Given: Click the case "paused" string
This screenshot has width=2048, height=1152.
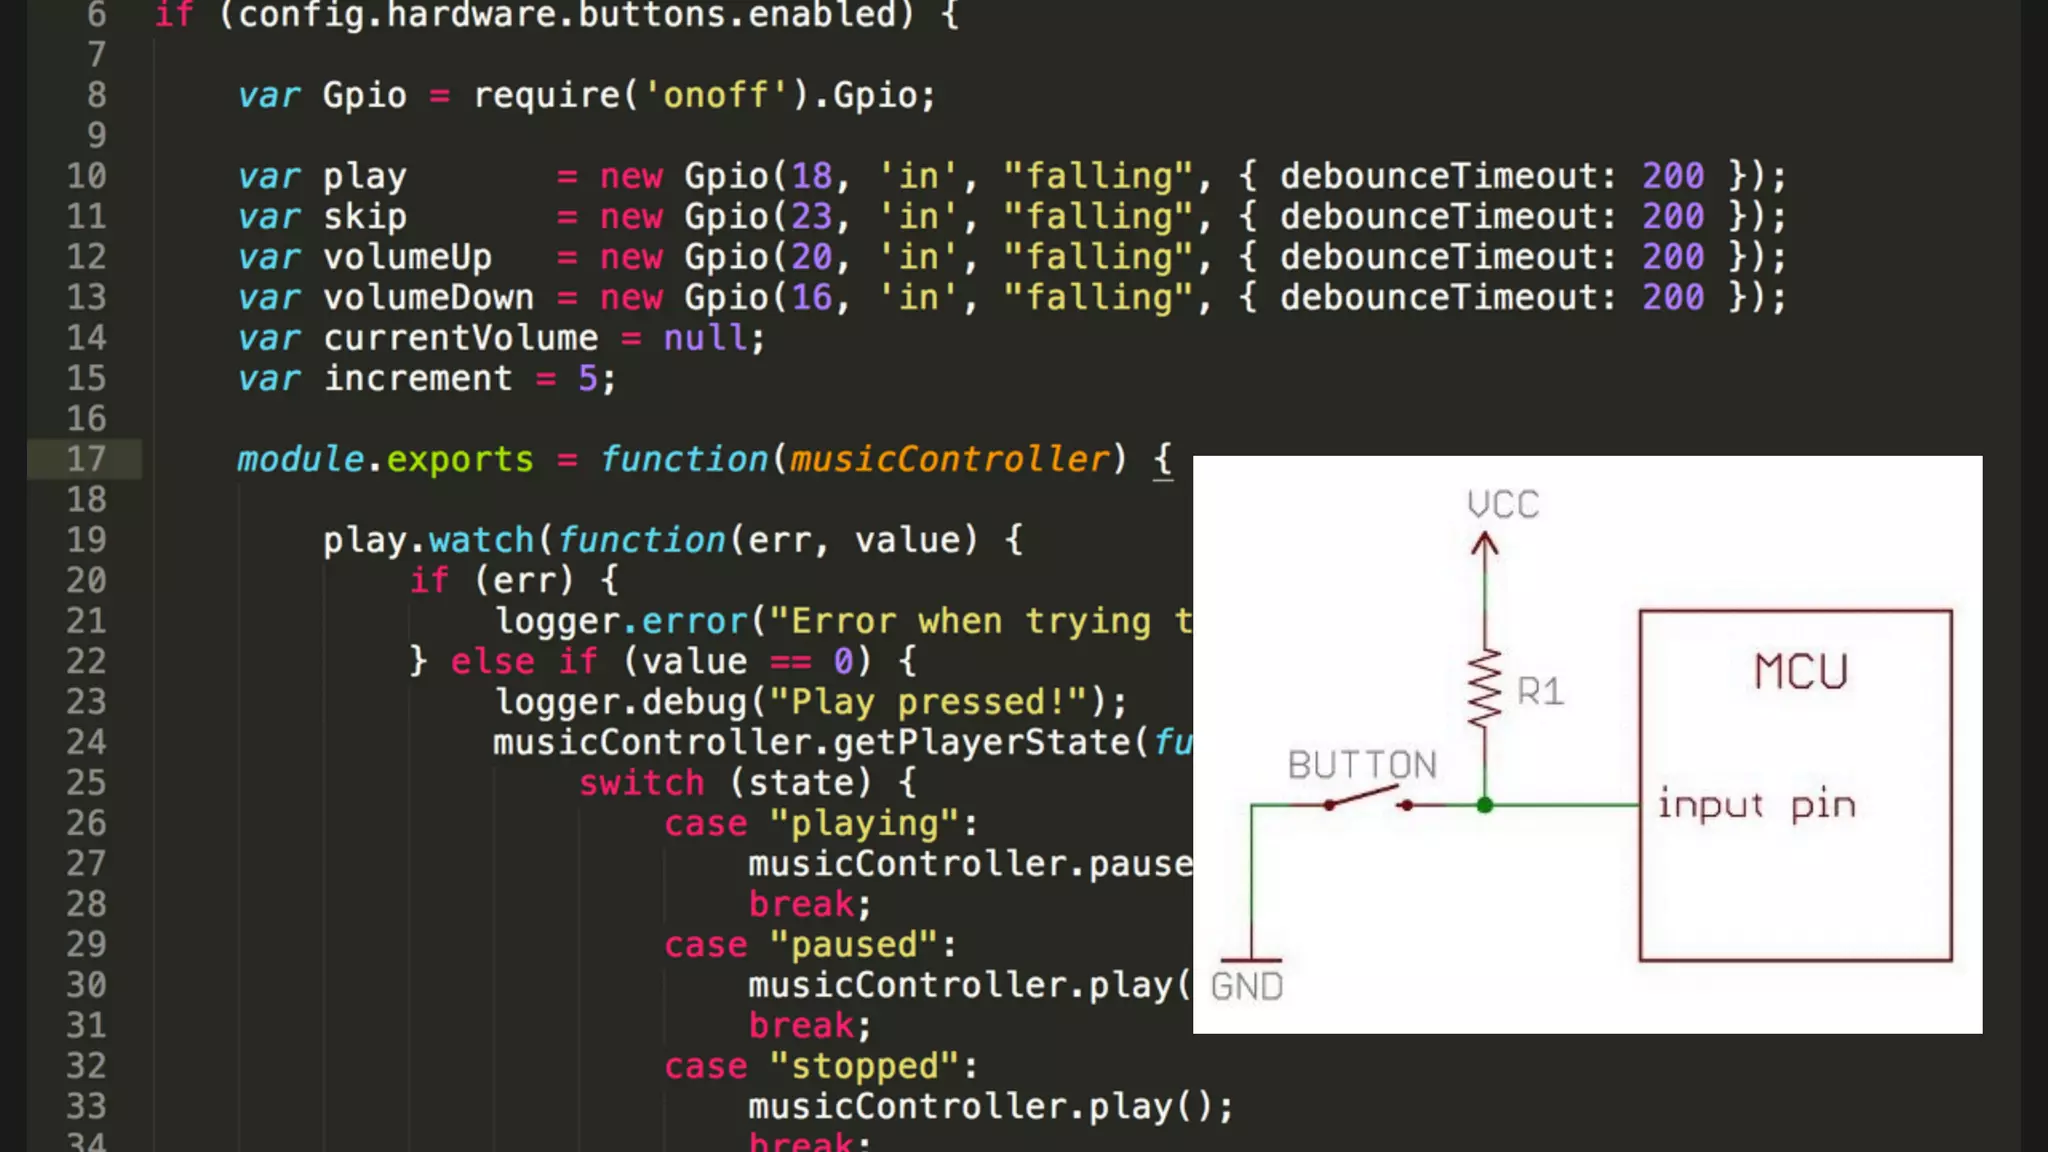Looking at the screenshot, I should point(854,944).
